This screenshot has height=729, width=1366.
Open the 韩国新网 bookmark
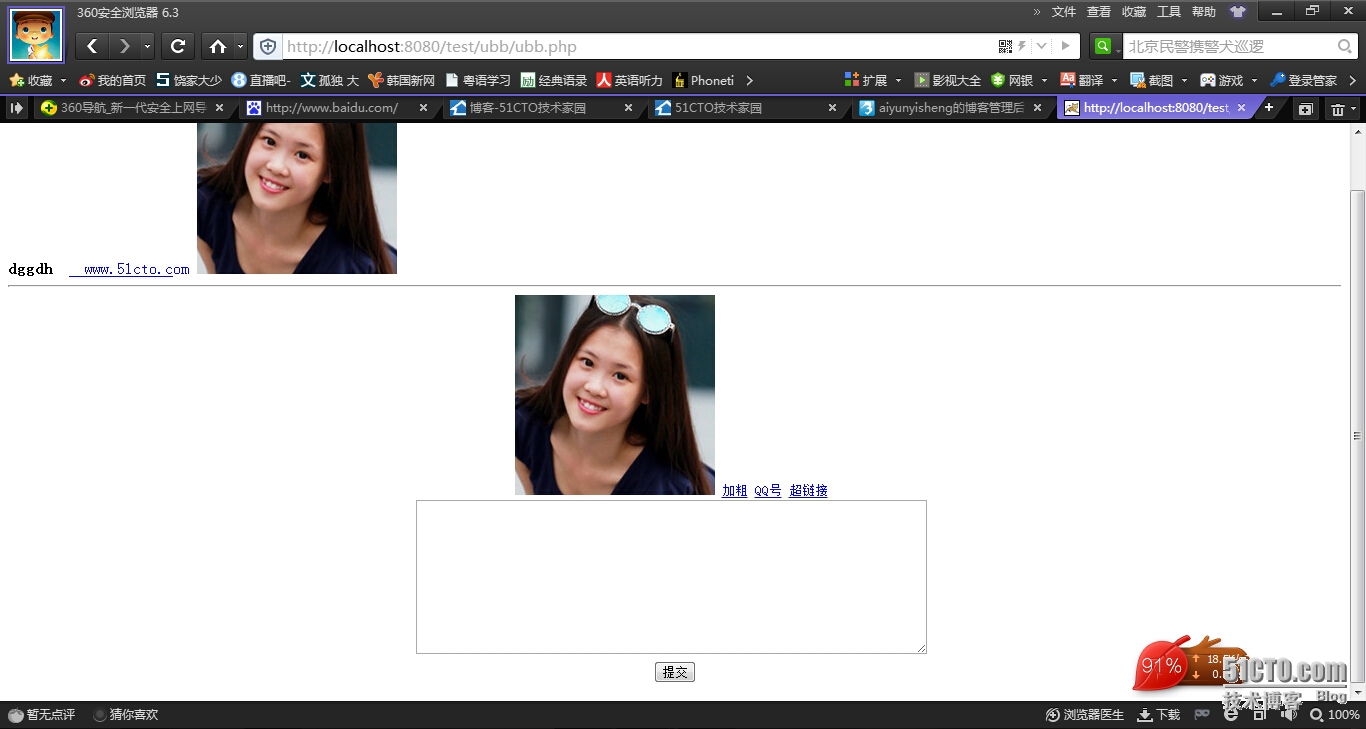[402, 80]
